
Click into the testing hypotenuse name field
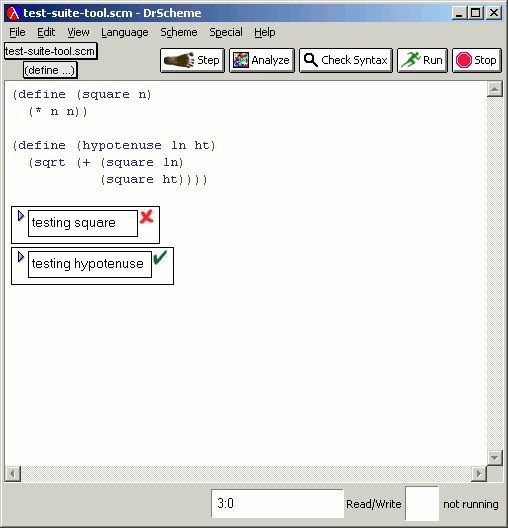pyautogui.click(x=90, y=264)
